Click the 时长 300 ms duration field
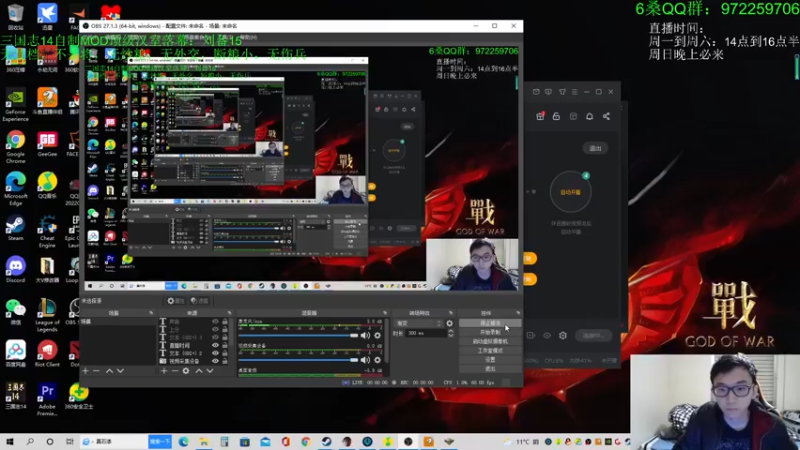800x450 pixels. tap(427, 333)
